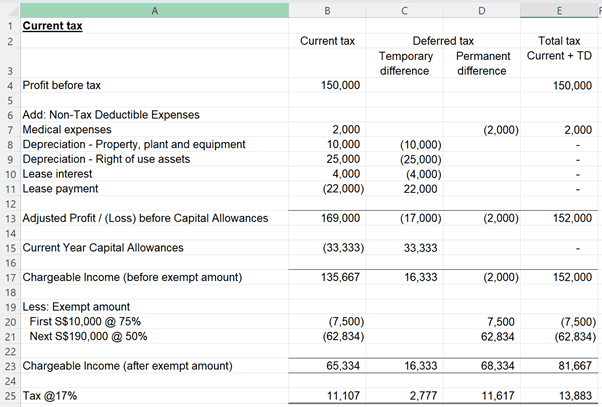The image size is (602, 407).
Task: Click the 81,667 value in column E
Action: (575, 366)
